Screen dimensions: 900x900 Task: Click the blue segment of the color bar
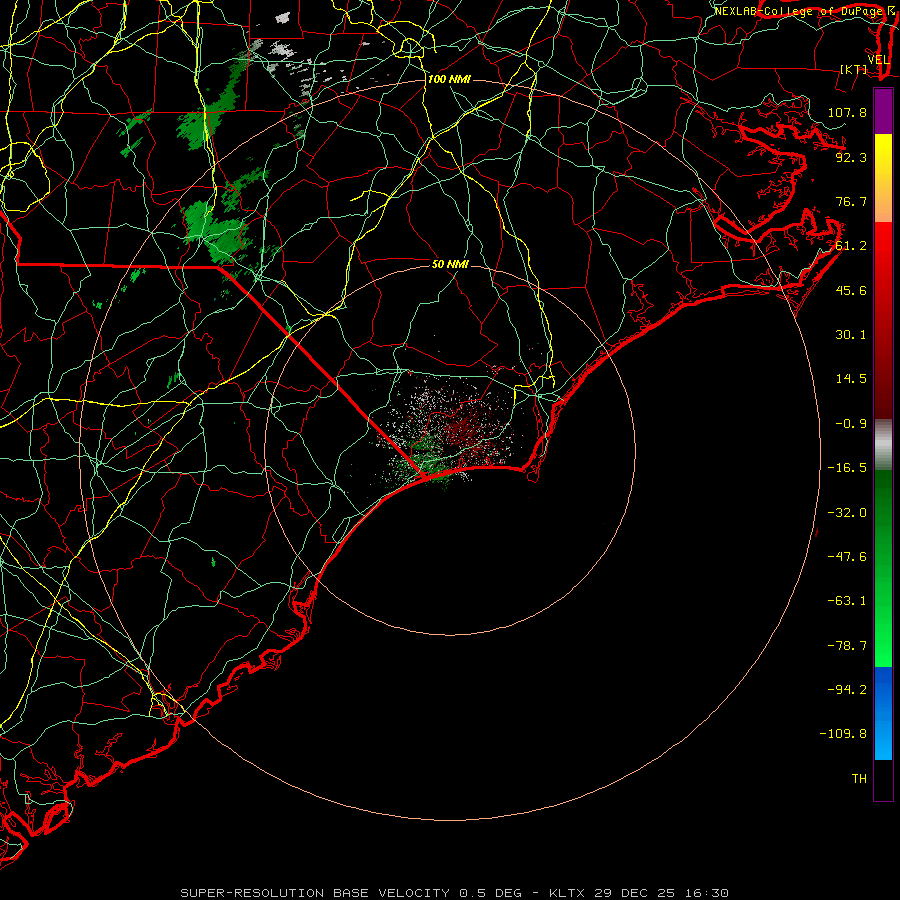[x=883, y=713]
